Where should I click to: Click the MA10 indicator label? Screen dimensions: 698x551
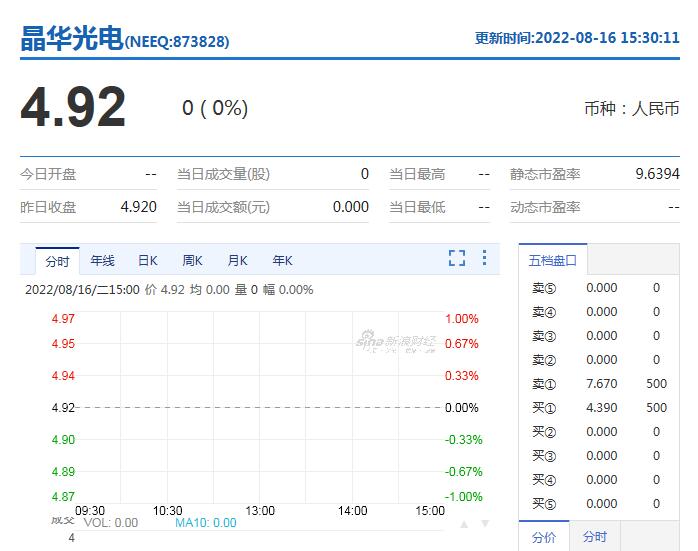pyautogui.click(x=206, y=523)
